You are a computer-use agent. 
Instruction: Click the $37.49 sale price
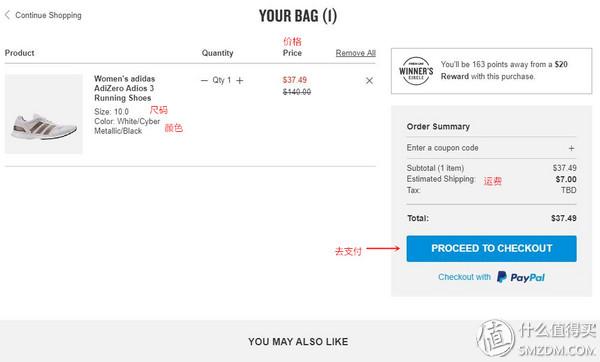point(295,80)
